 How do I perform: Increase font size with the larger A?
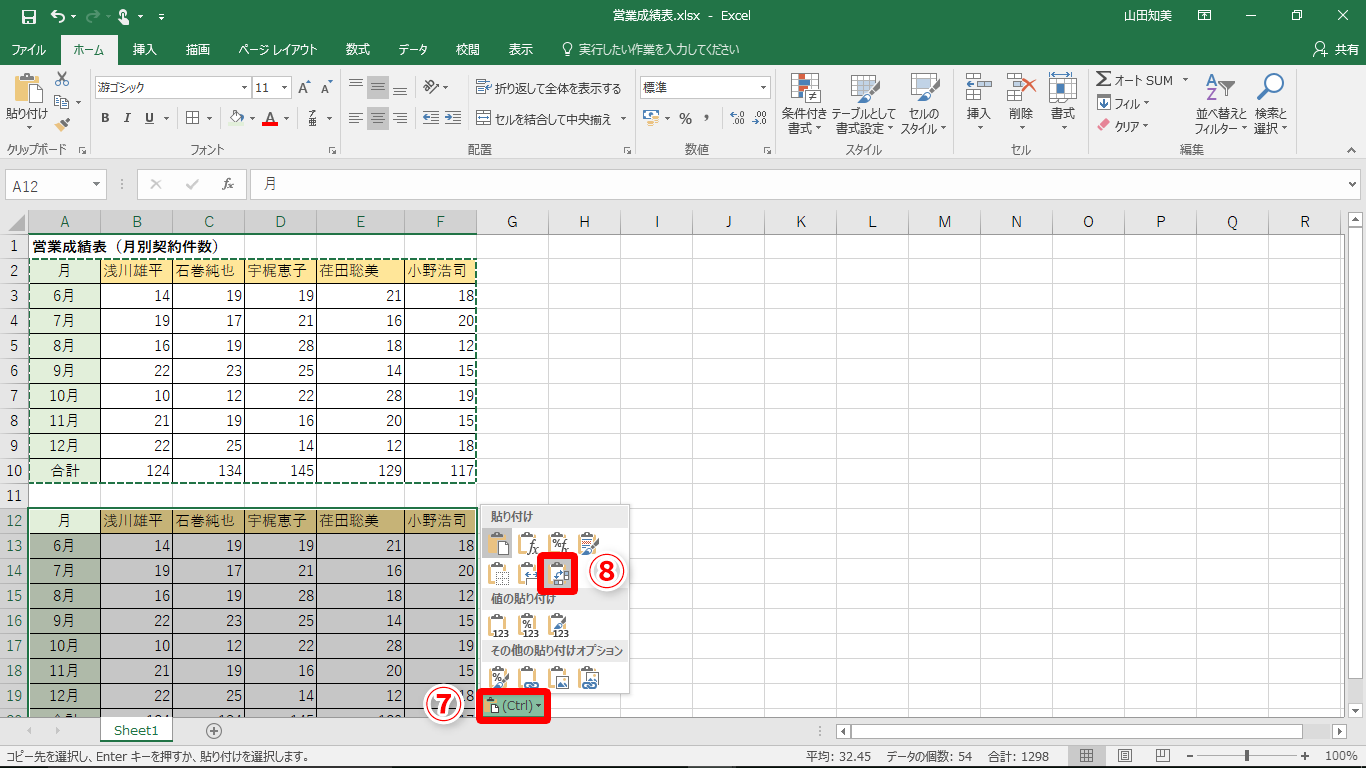point(304,88)
